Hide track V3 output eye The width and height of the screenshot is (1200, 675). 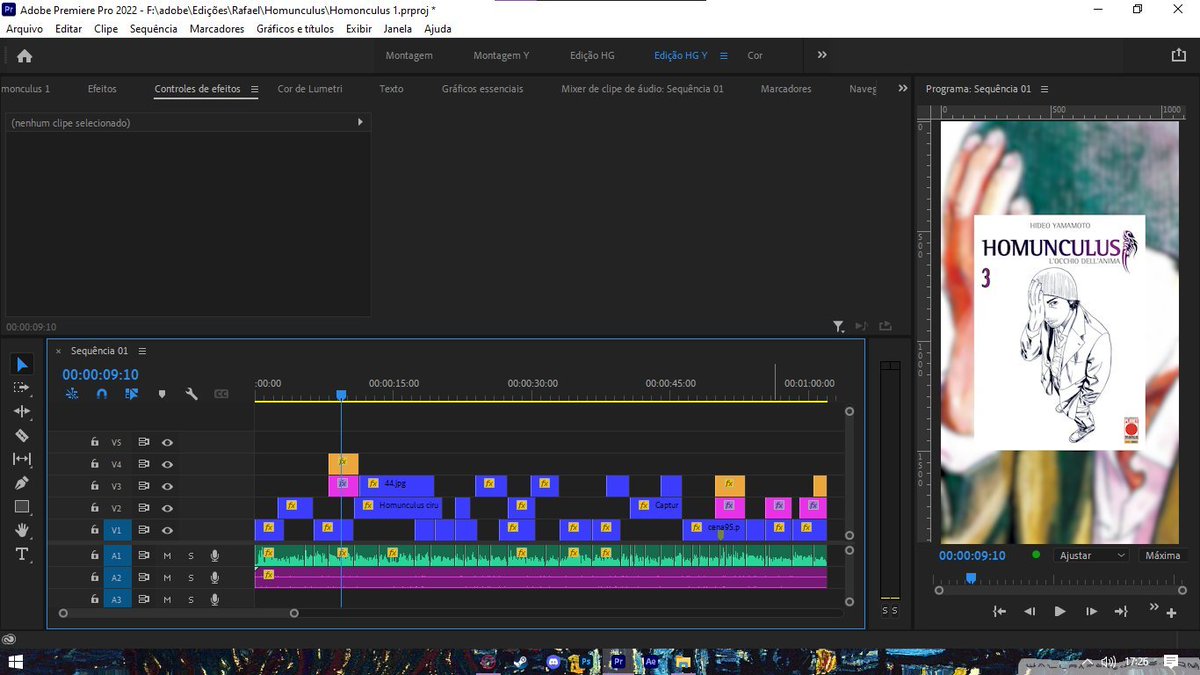coord(168,486)
